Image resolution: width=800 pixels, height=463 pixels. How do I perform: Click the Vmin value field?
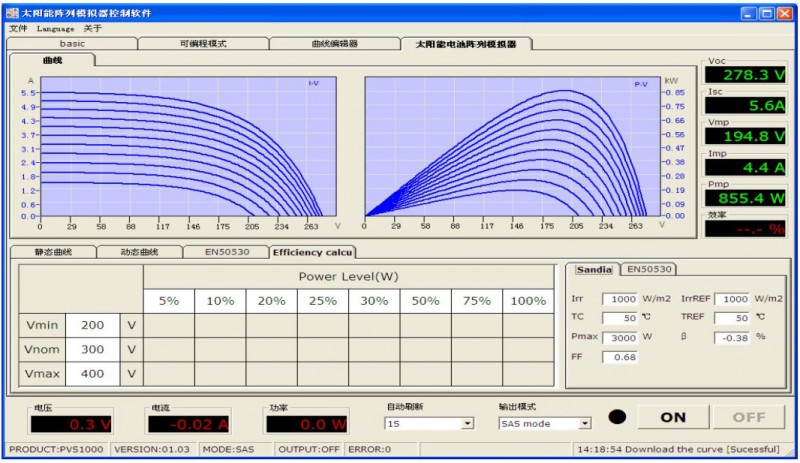pos(92,325)
